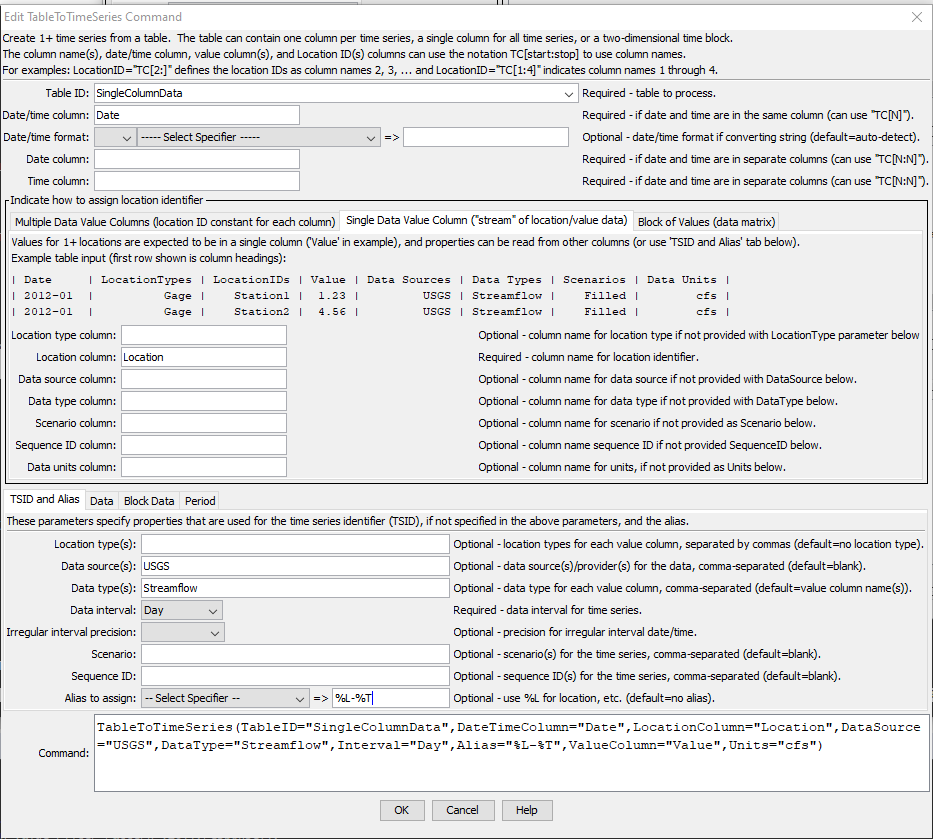Click the Location type(s) input field
Viewport: 933px width, 839px height.
[x=295, y=544]
